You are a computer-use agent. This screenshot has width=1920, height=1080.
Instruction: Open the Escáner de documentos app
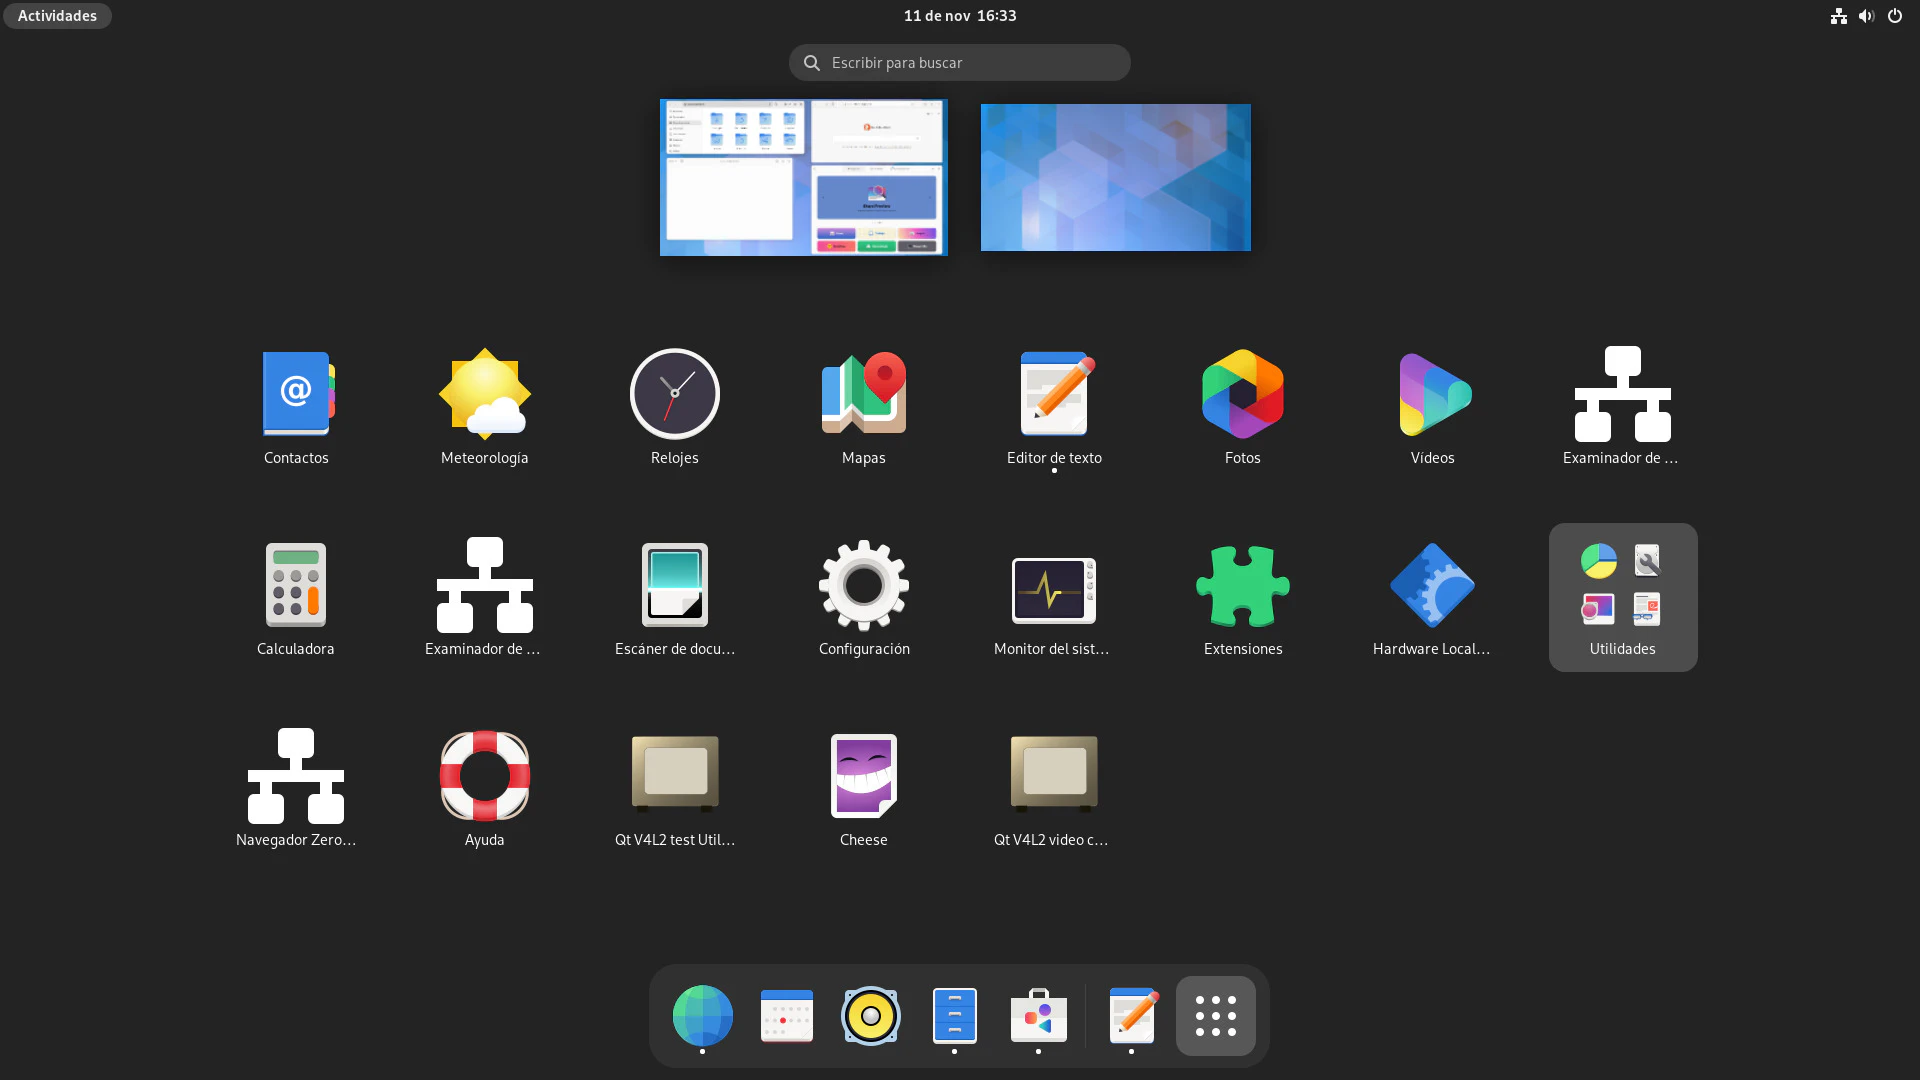click(675, 586)
